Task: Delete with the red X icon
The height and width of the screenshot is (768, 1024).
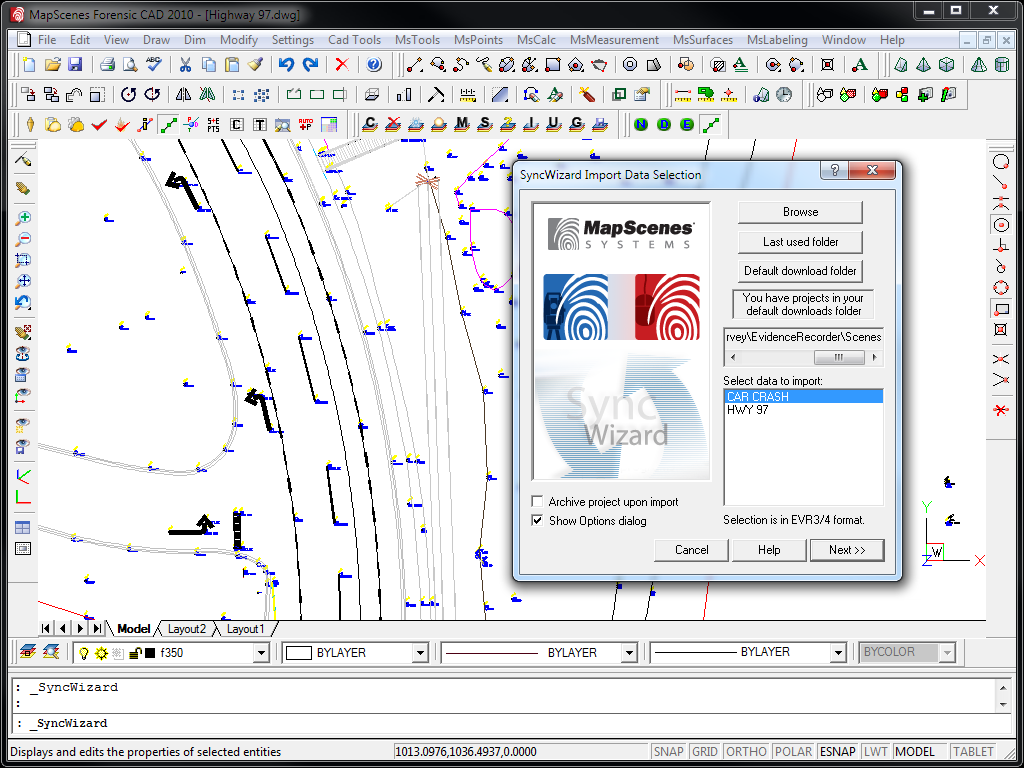Action: pyautogui.click(x=342, y=65)
